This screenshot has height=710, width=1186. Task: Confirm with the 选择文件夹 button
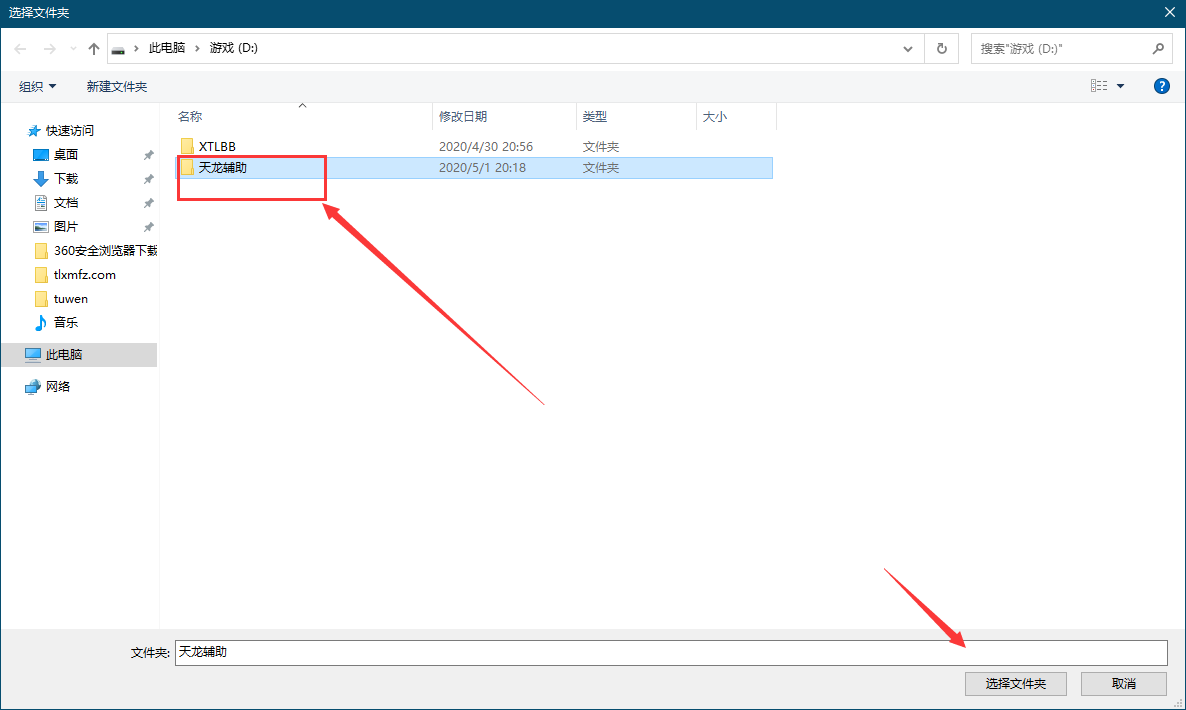tap(1016, 684)
